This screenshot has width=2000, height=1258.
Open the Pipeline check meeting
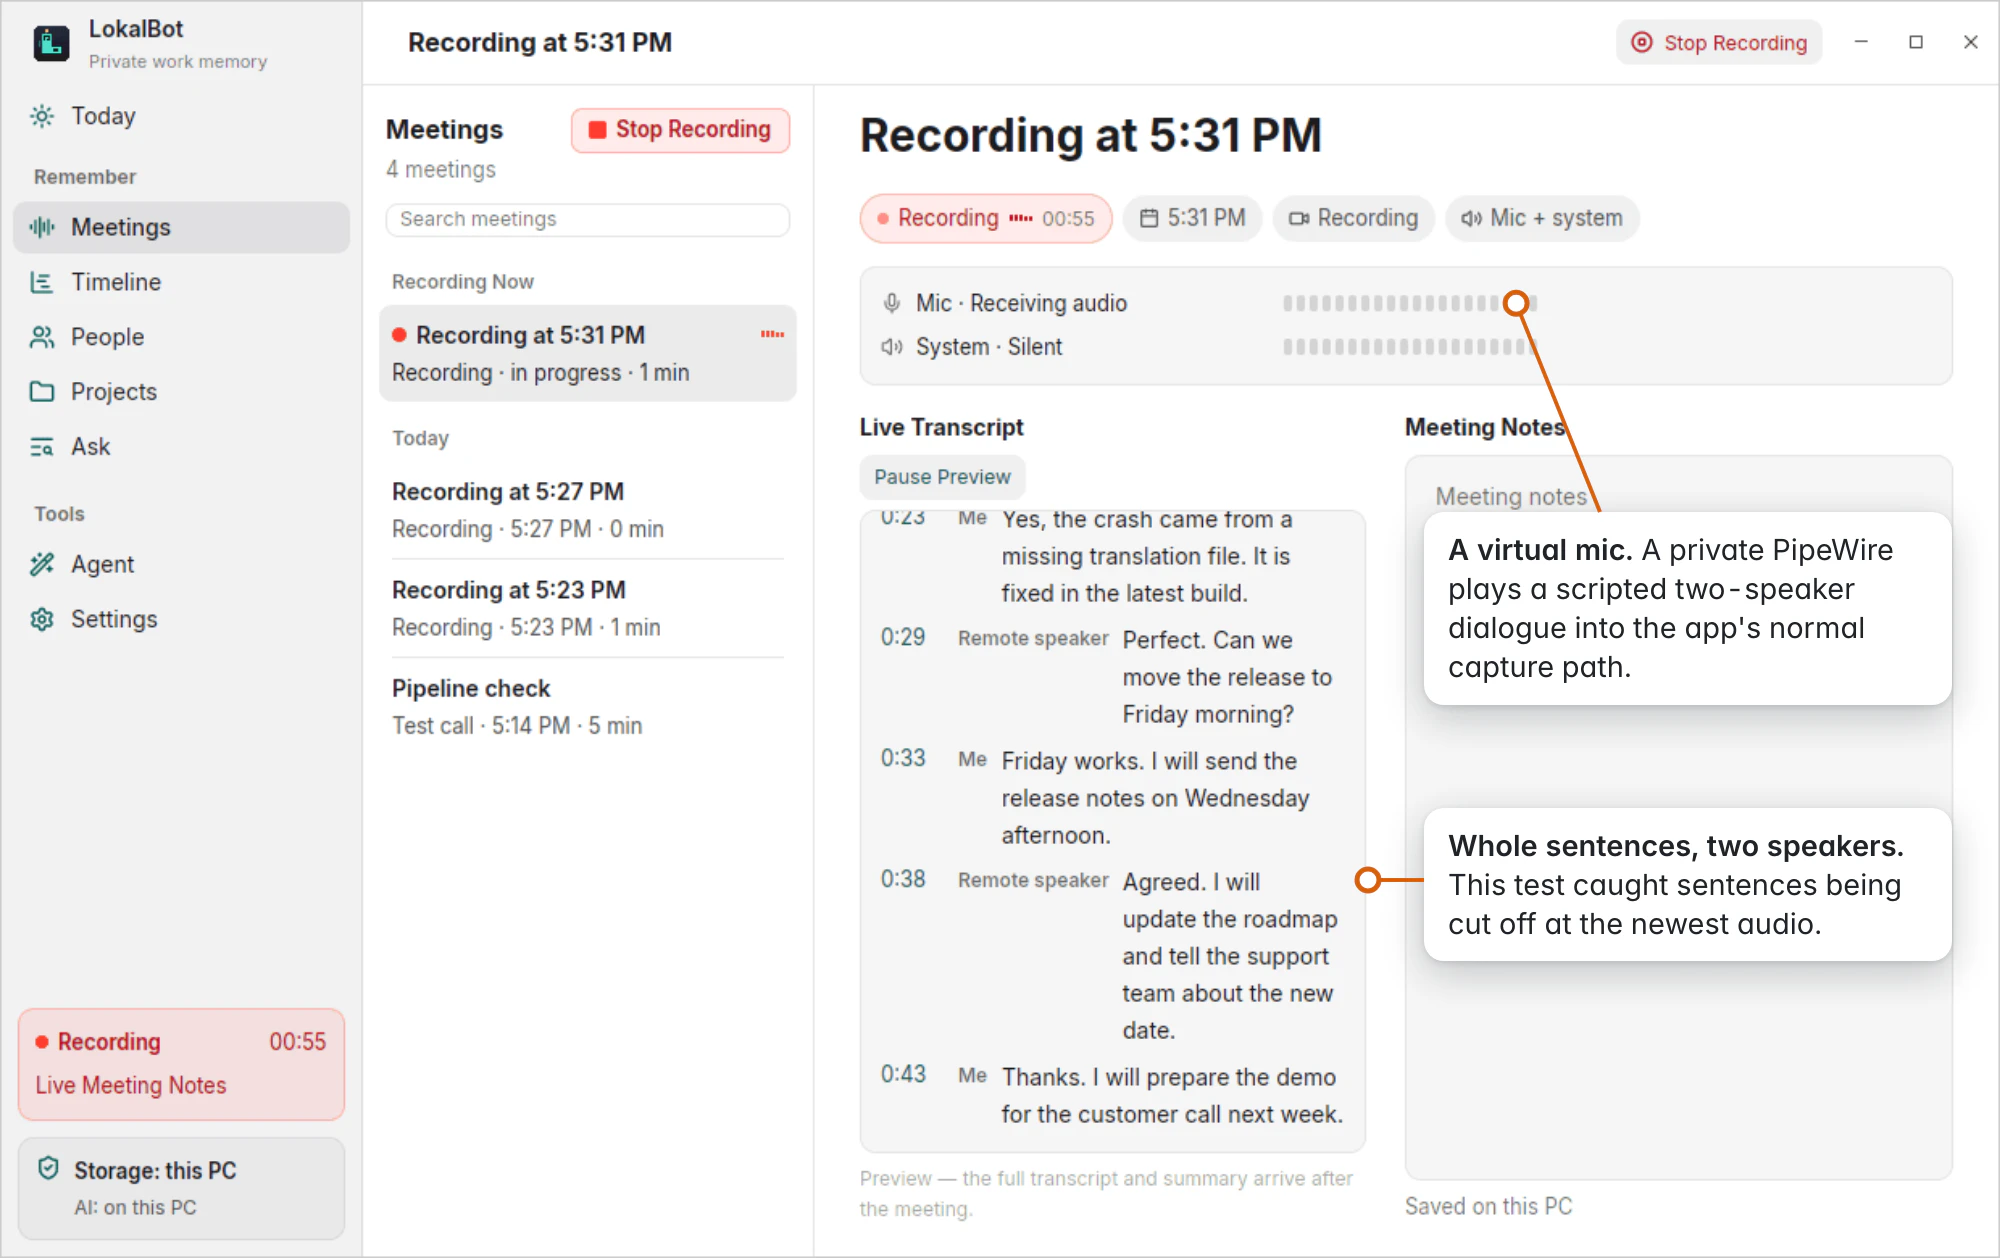click(588, 706)
